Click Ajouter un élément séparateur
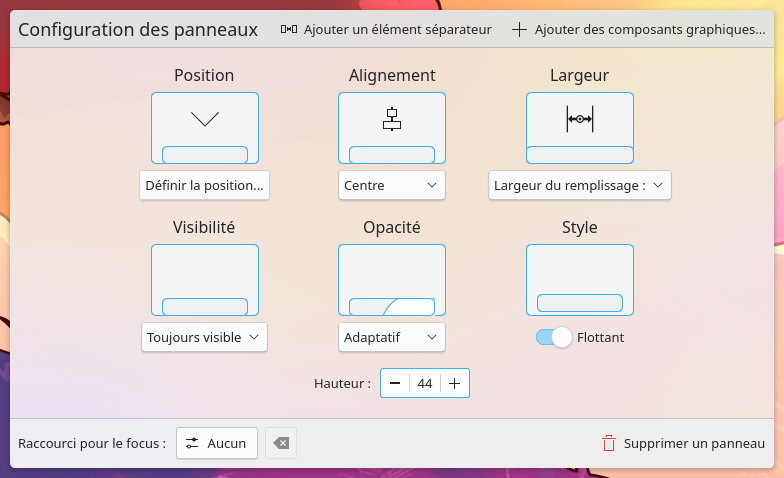This screenshot has width=784, height=478. pos(386,29)
